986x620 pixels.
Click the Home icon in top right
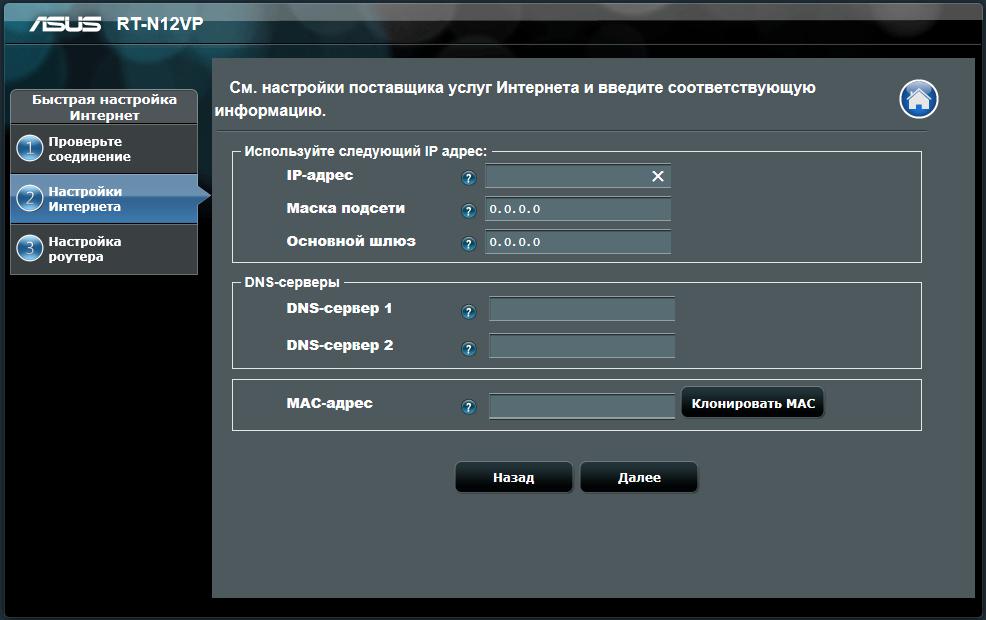click(x=918, y=99)
